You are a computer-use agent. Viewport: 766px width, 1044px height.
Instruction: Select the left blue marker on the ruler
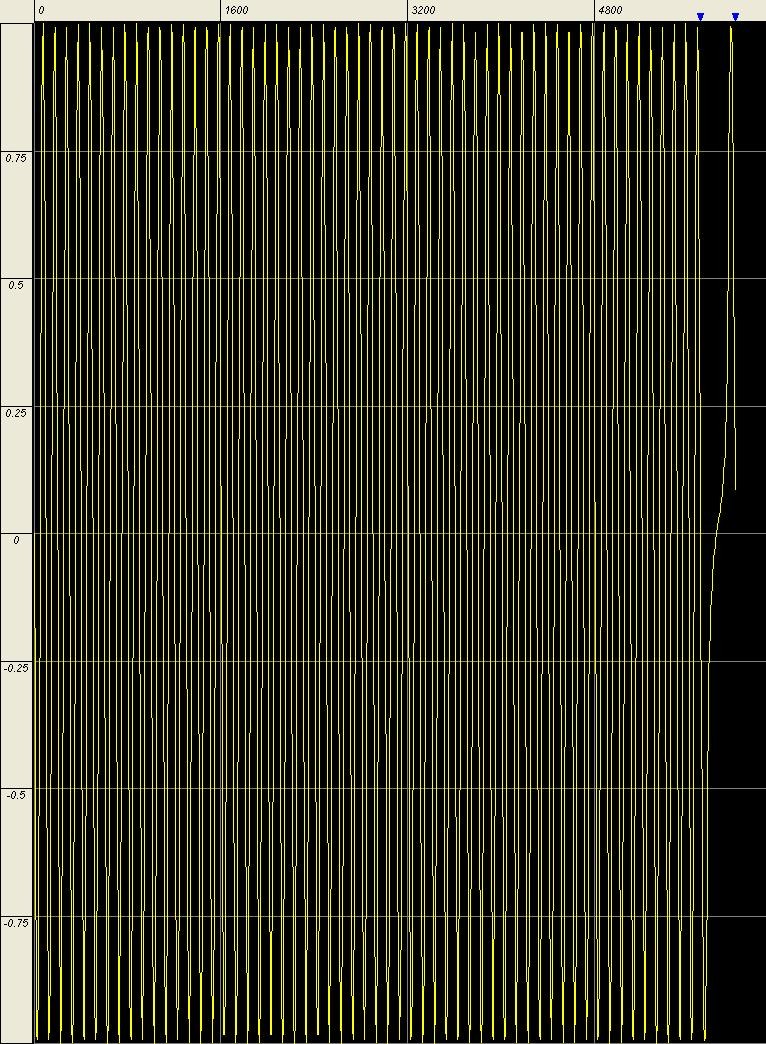coord(700,17)
